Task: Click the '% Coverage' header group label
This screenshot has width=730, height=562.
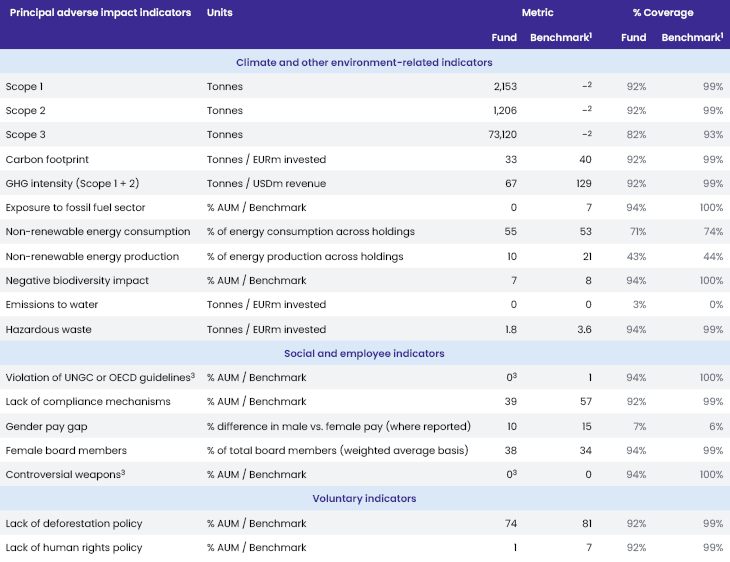Action: point(663,13)
